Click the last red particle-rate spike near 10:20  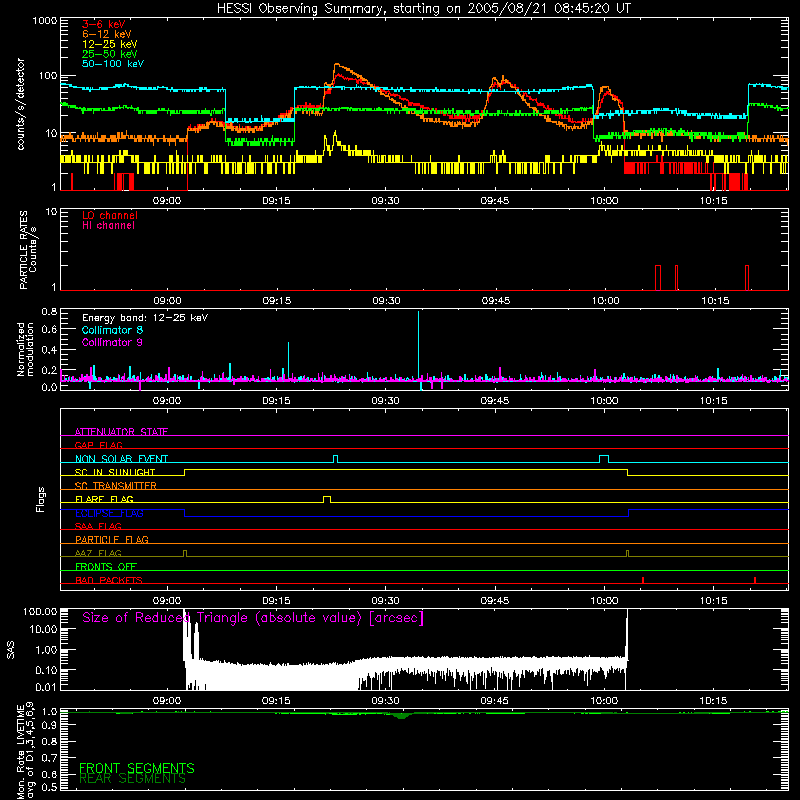(746, 278)
